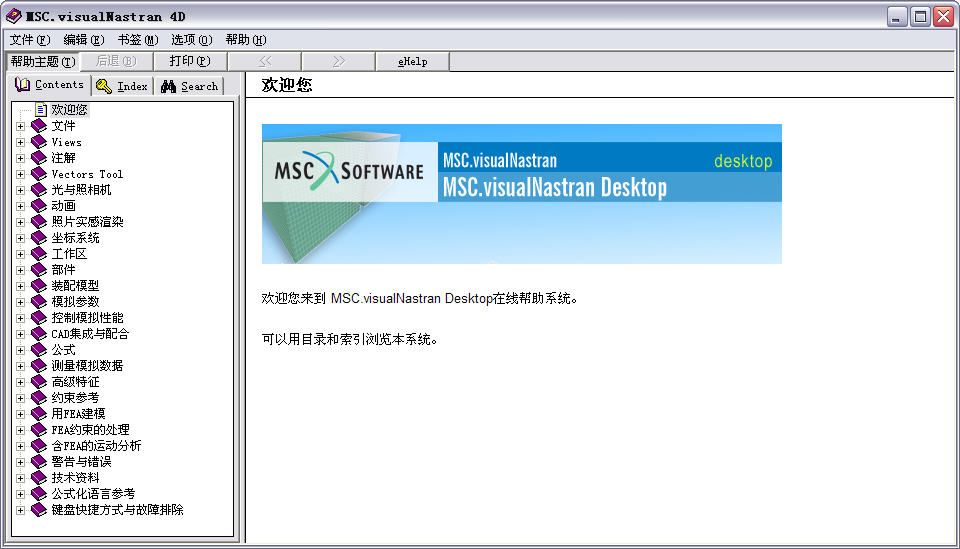This screenshot has width=960, height=549.
Task: Click the 打印(P) print button
Action: coord(190,61)
